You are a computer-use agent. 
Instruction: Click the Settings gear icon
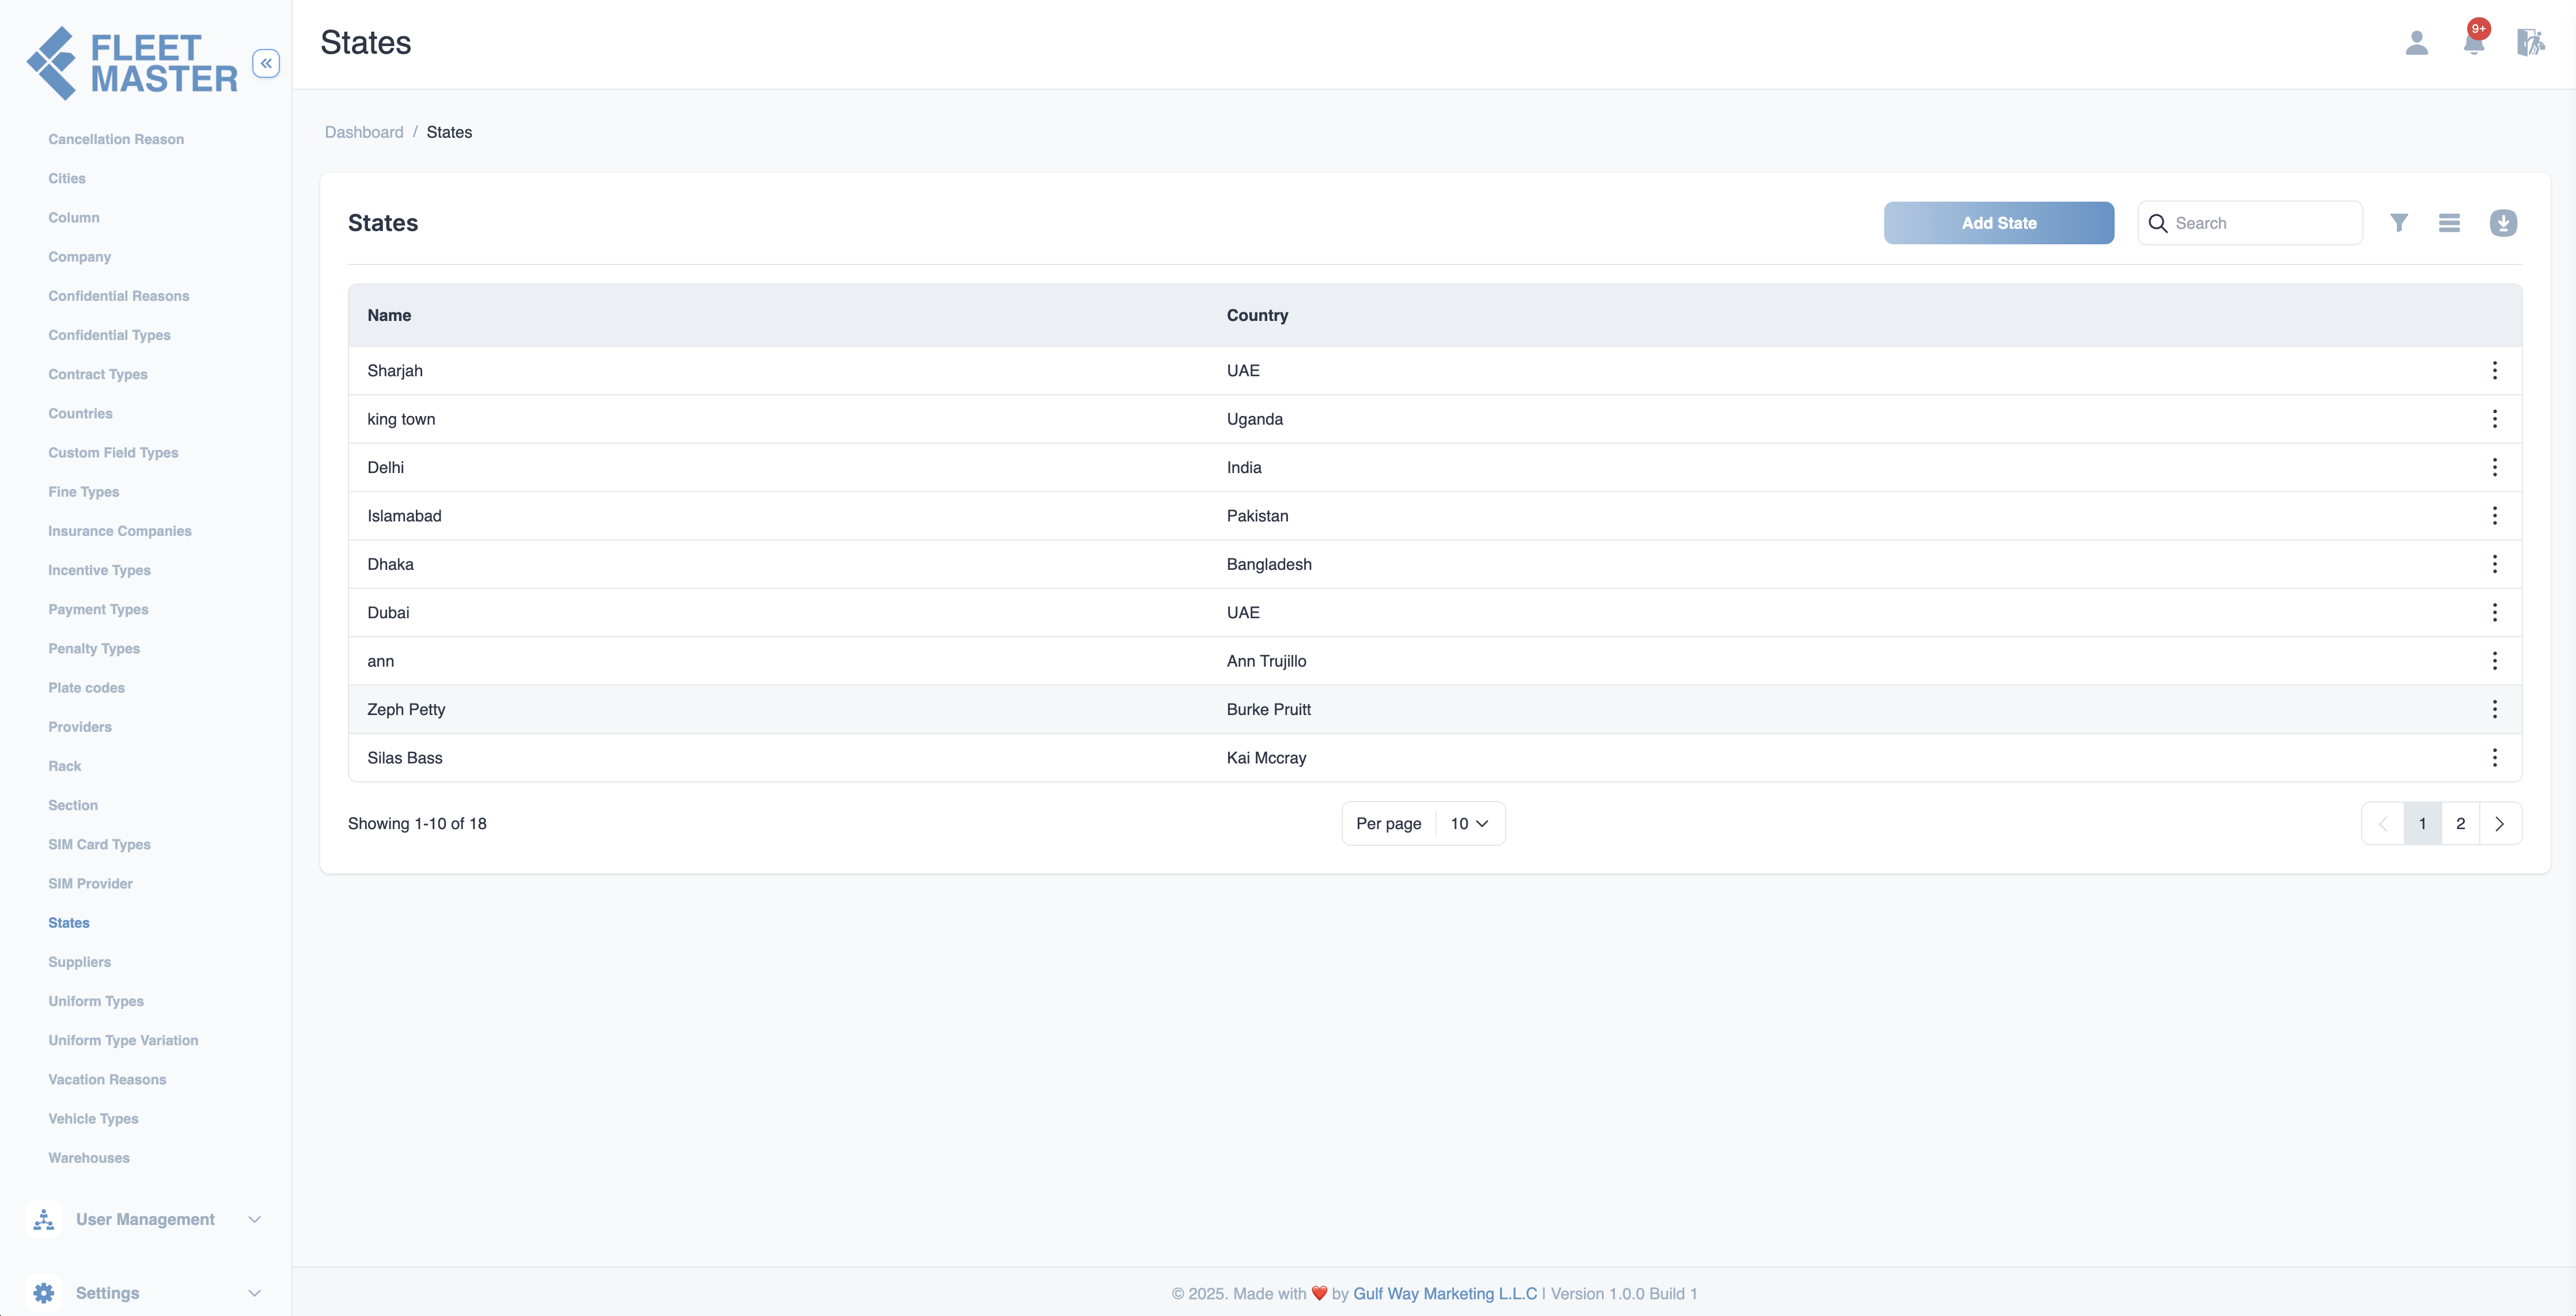[x=44, y=1293]
